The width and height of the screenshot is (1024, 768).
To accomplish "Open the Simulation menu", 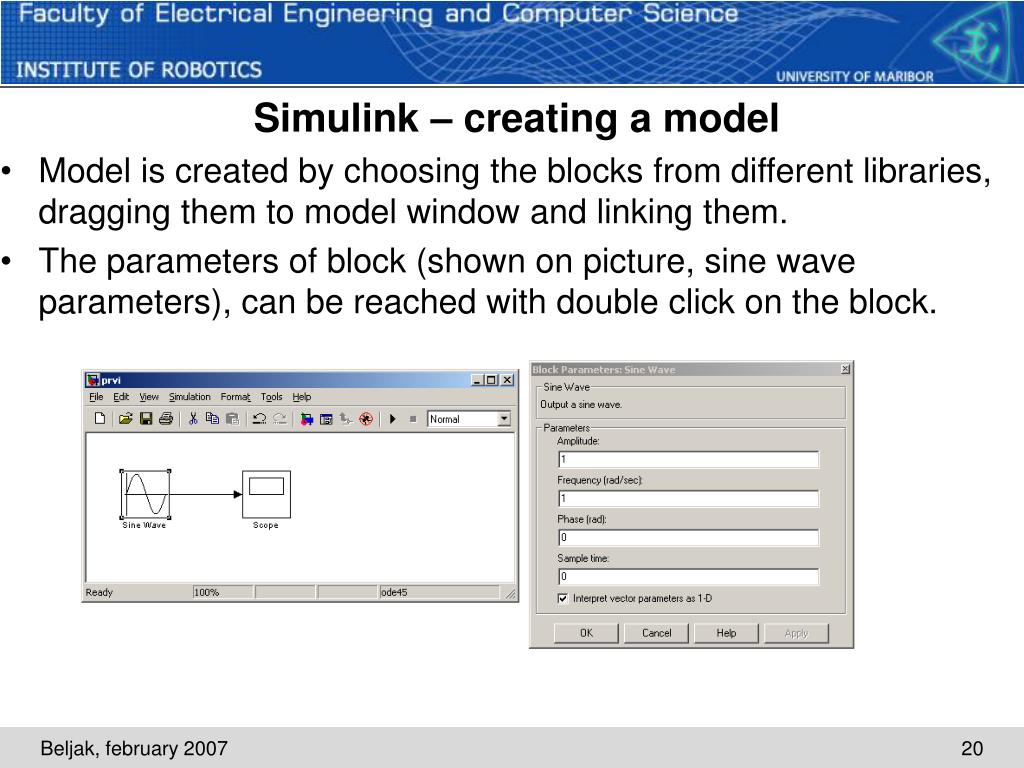I will [x=189, y=397].
